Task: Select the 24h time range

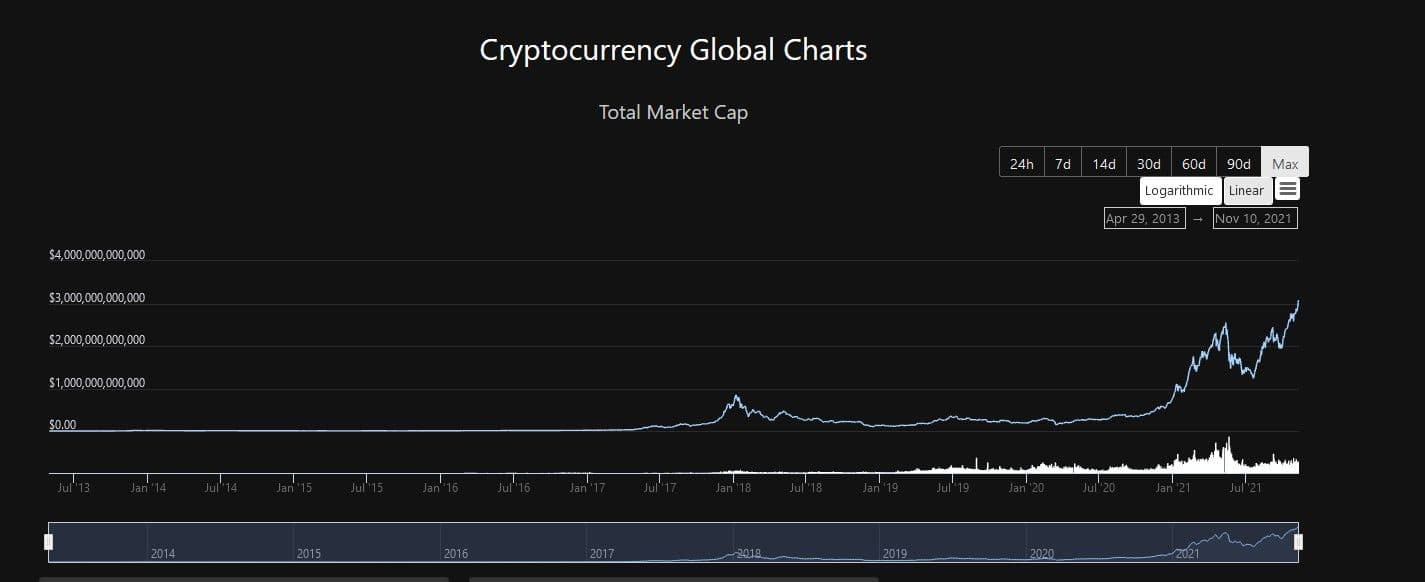Action: [x=1021, y=163]
